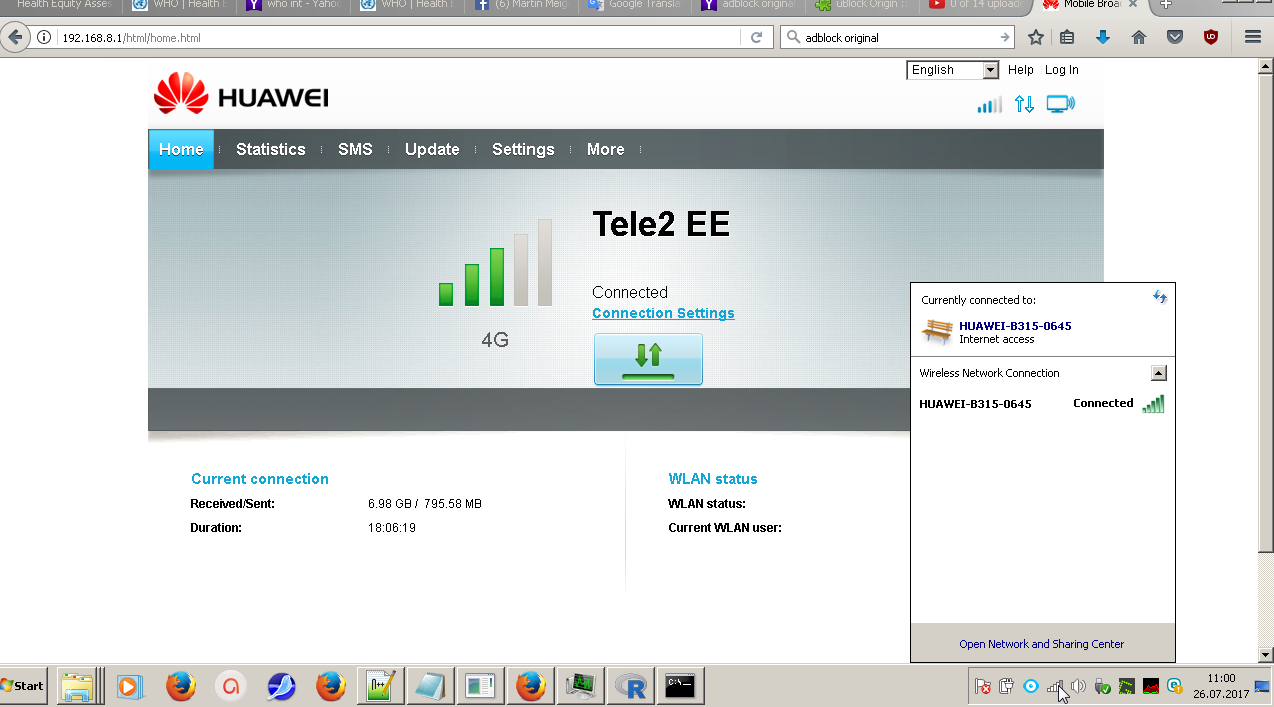Image resolution: width=1274 pixels, height=707 pixels.
Task: Open the Connection Settings link
Action: click(663, 313)
